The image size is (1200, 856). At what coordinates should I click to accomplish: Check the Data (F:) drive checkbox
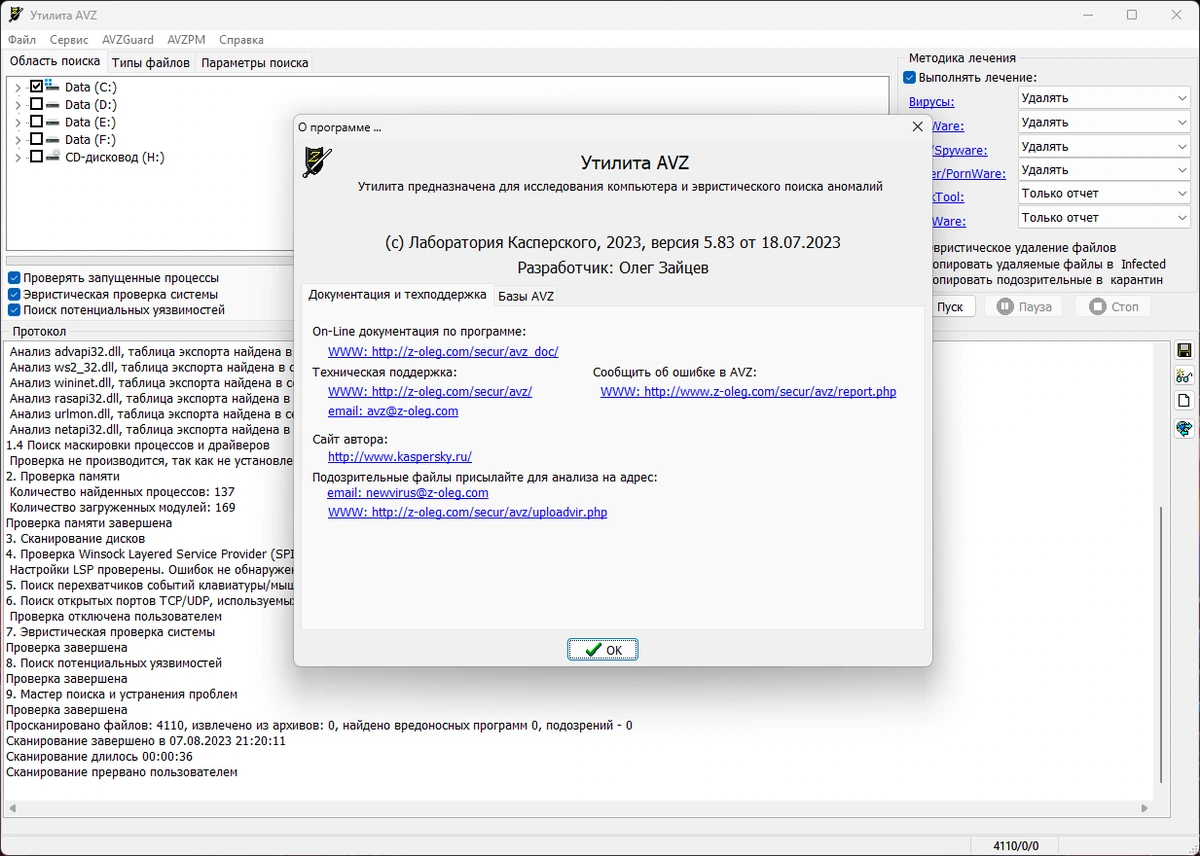pyautogui.click(x=37, y=140)
